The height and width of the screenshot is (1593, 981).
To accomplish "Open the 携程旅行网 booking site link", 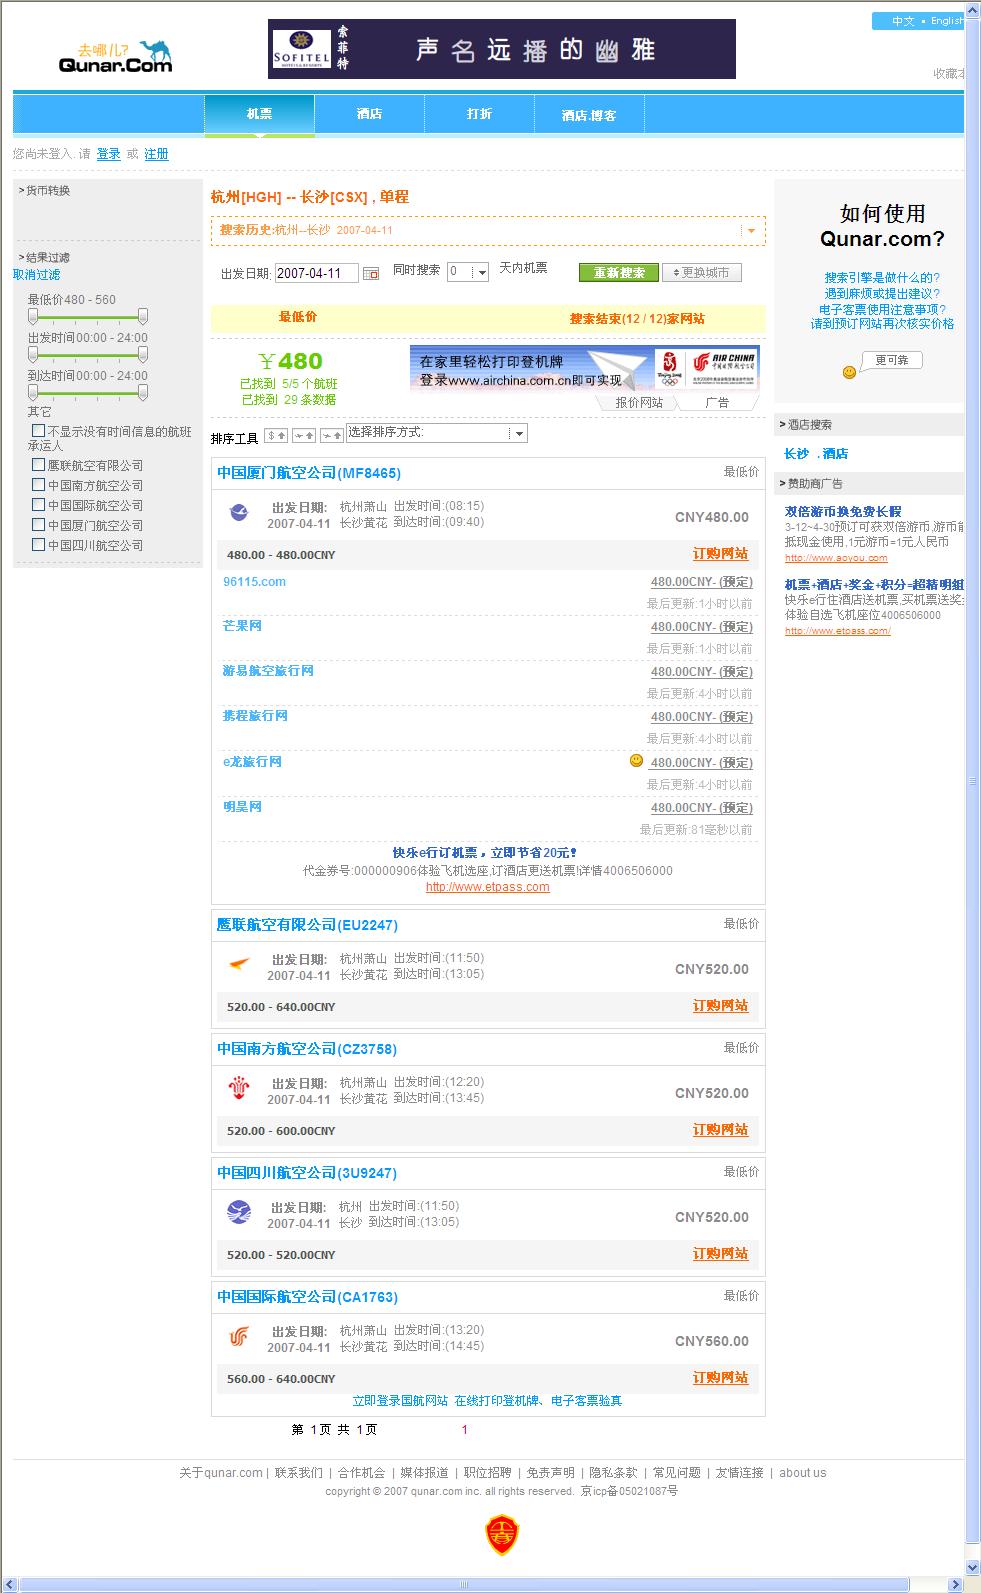I will (x=255, y=716).
